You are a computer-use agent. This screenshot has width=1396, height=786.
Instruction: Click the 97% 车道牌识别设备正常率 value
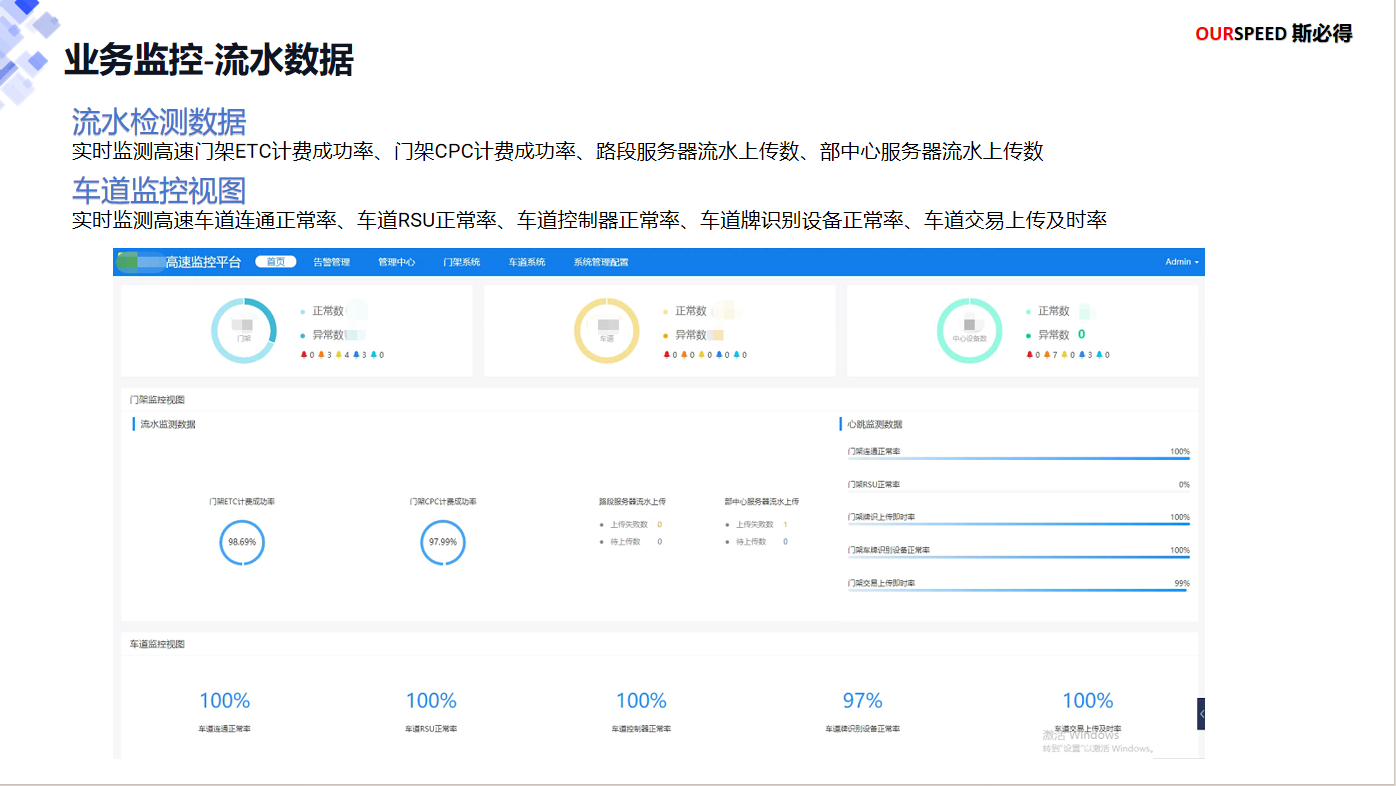[x=862, y=701]
